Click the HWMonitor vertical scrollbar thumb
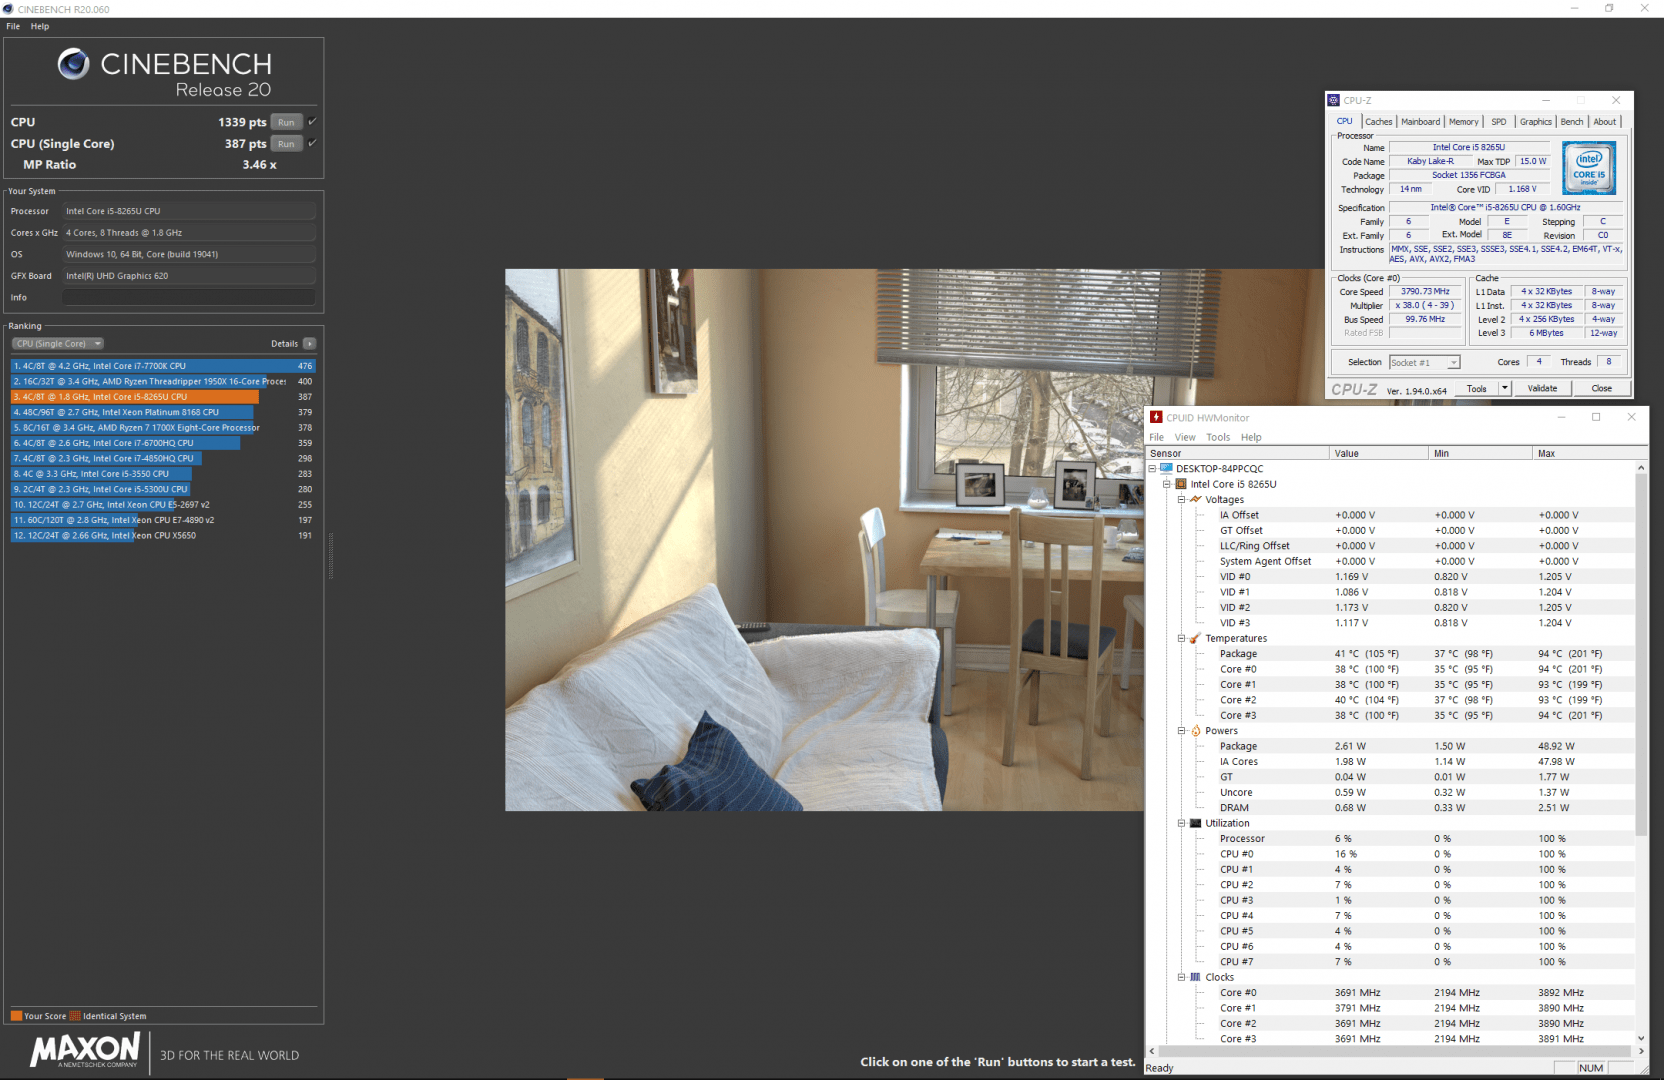Image resolution: width=1664 pixels, height=1080 pixels. tap(1641, 655)
